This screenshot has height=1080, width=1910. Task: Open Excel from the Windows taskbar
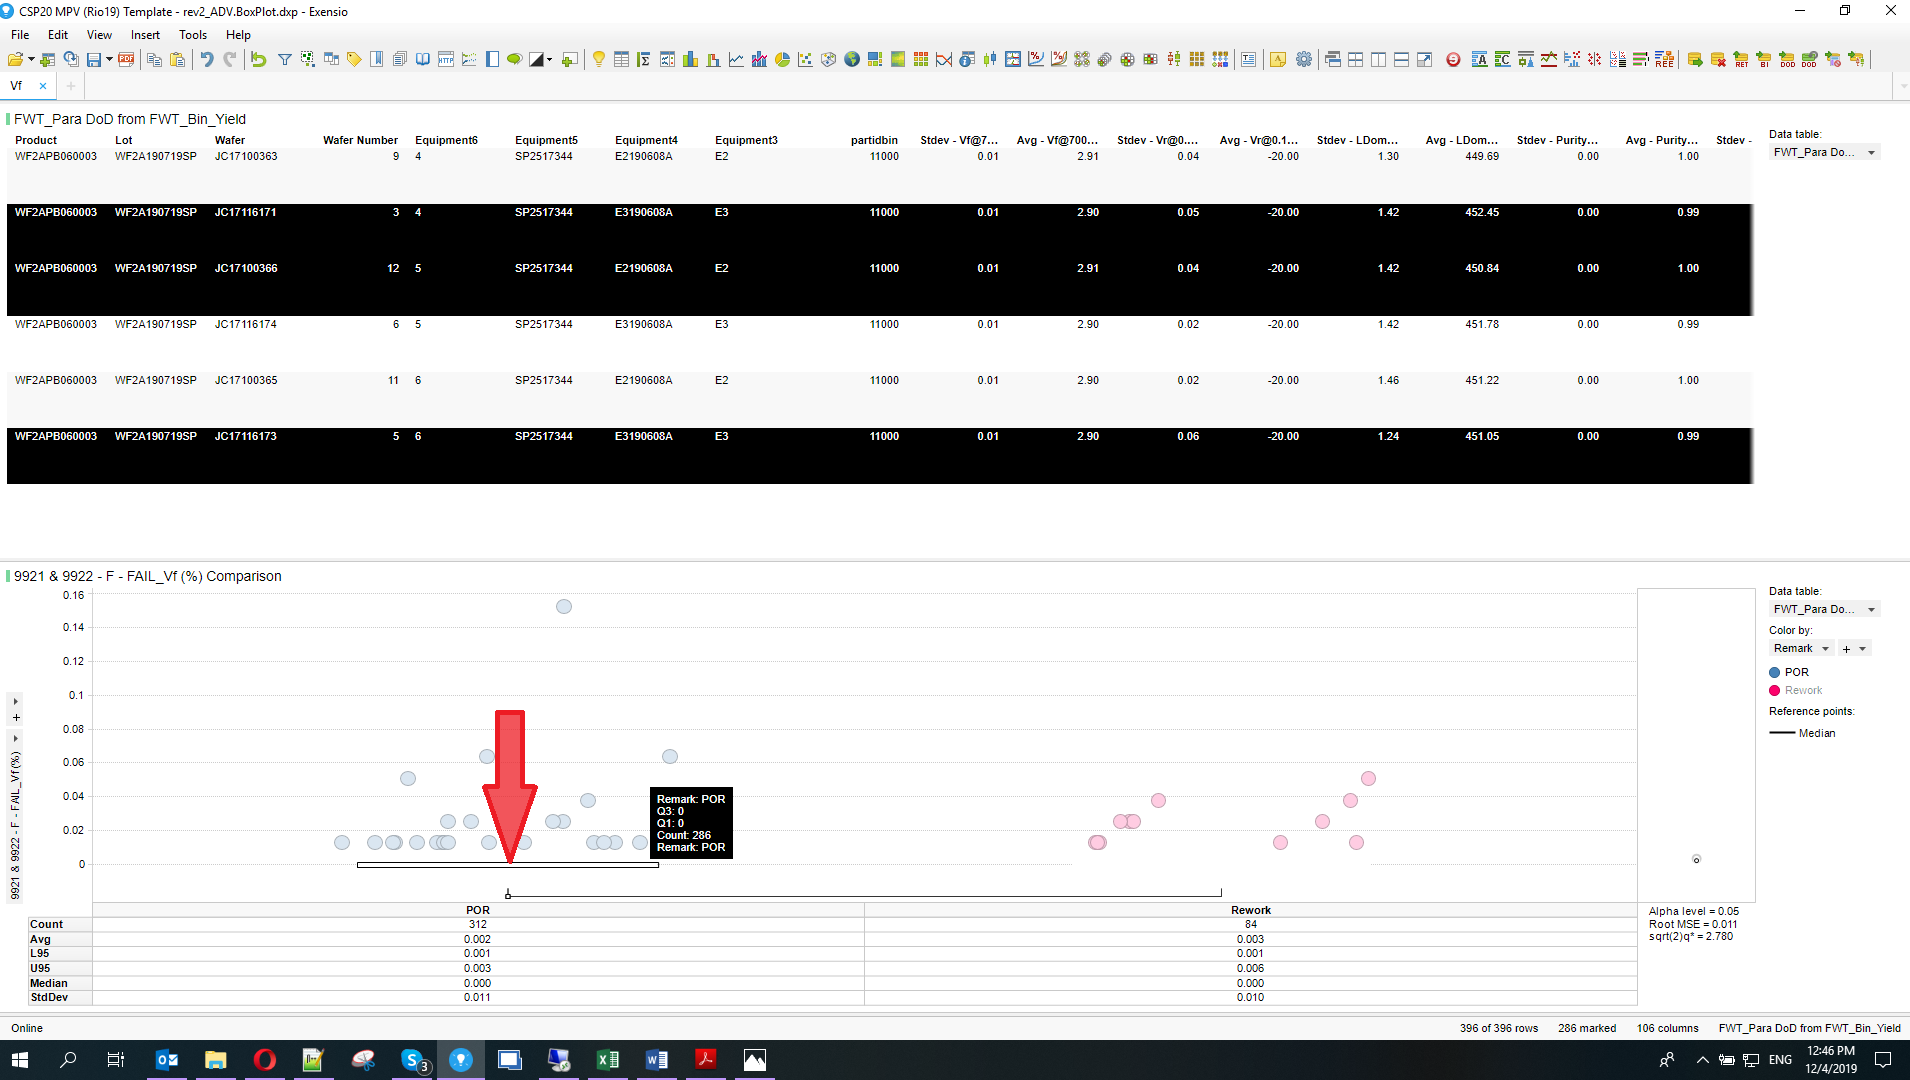tap(607, 1060)
